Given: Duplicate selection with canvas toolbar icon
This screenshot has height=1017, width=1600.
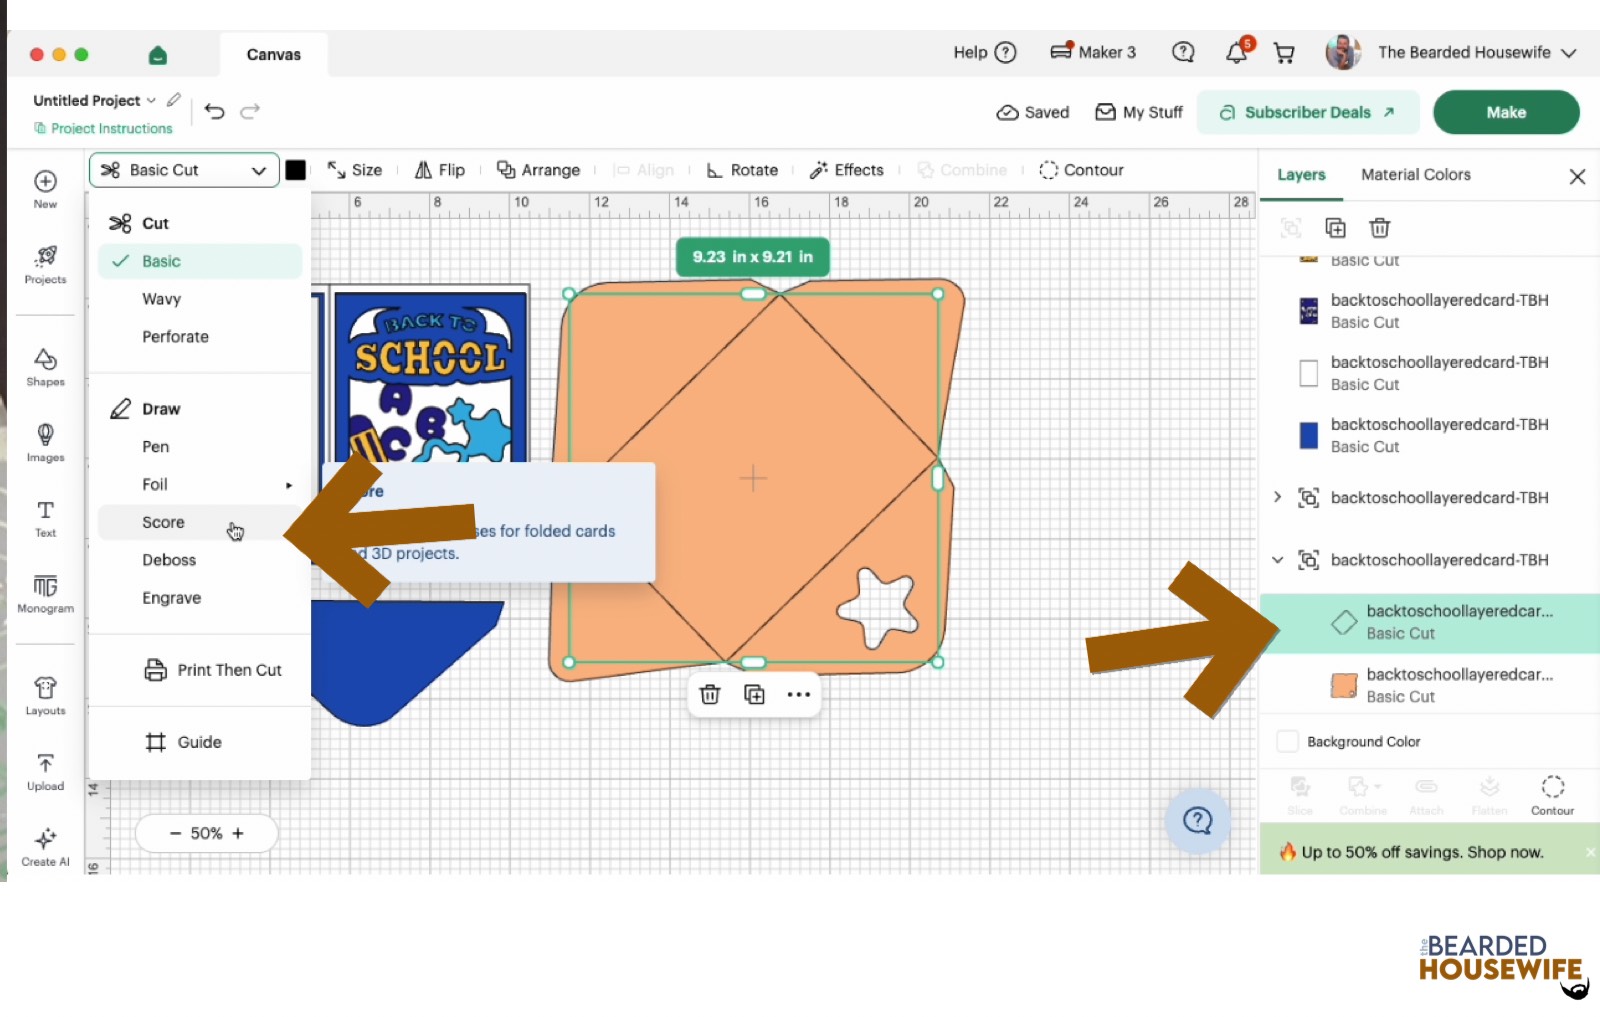Looking at the screenshot, I should 754,694.
